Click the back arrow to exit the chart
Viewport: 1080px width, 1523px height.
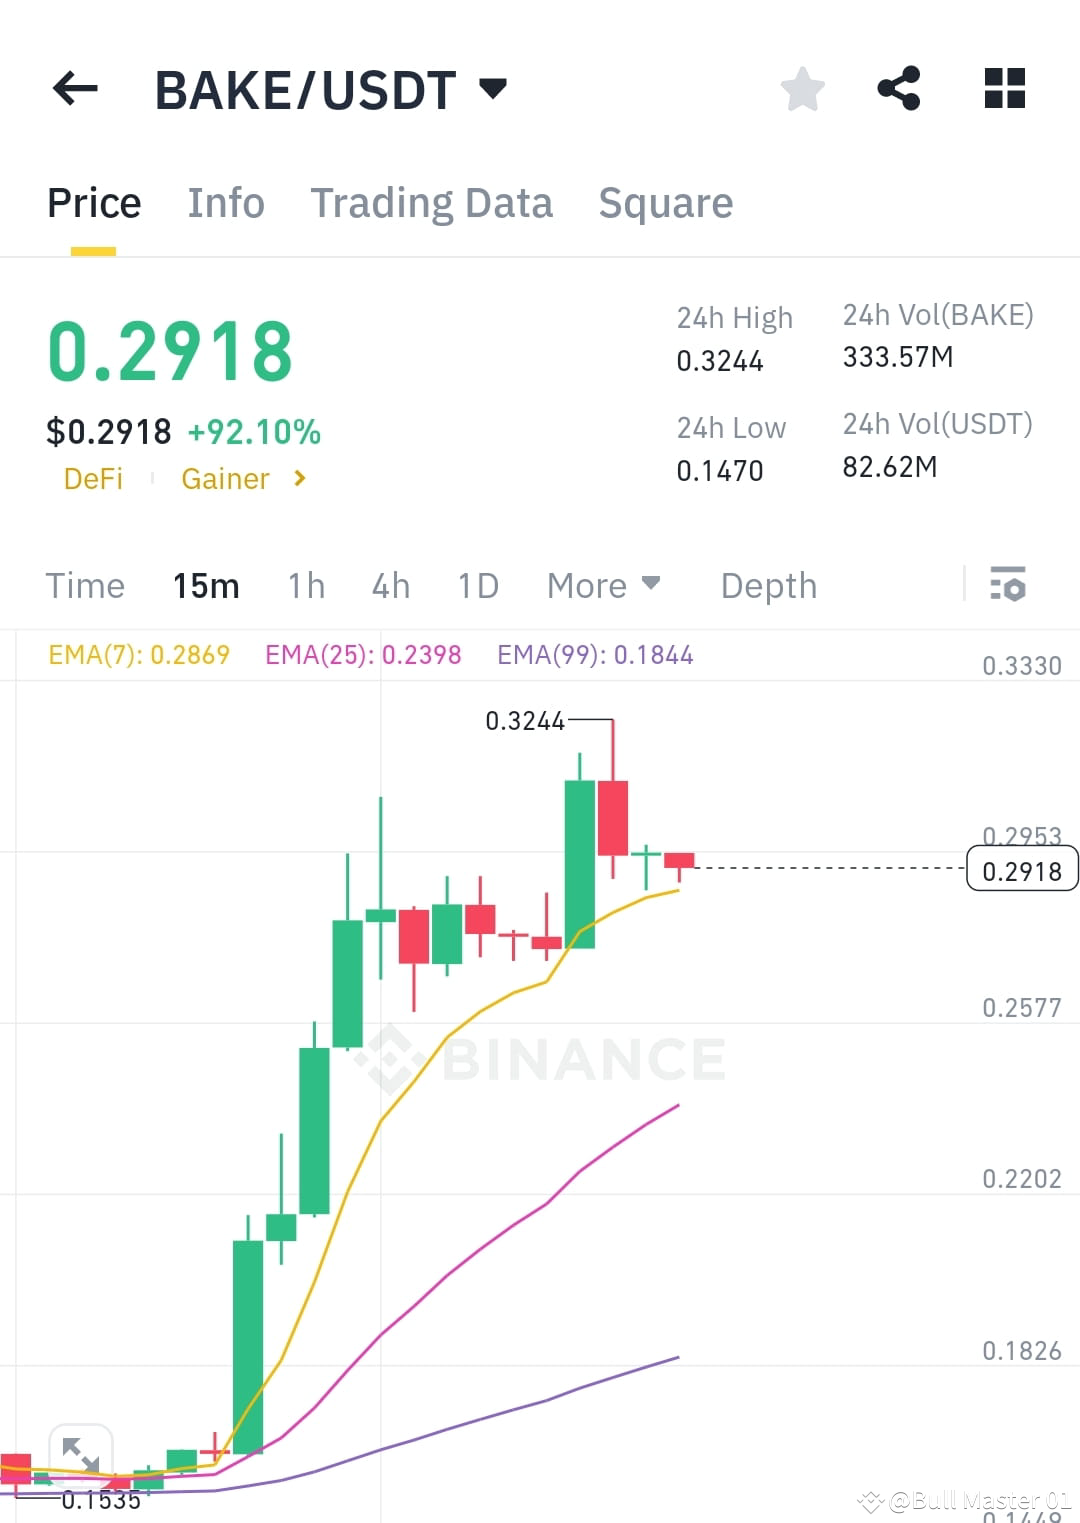75,89
